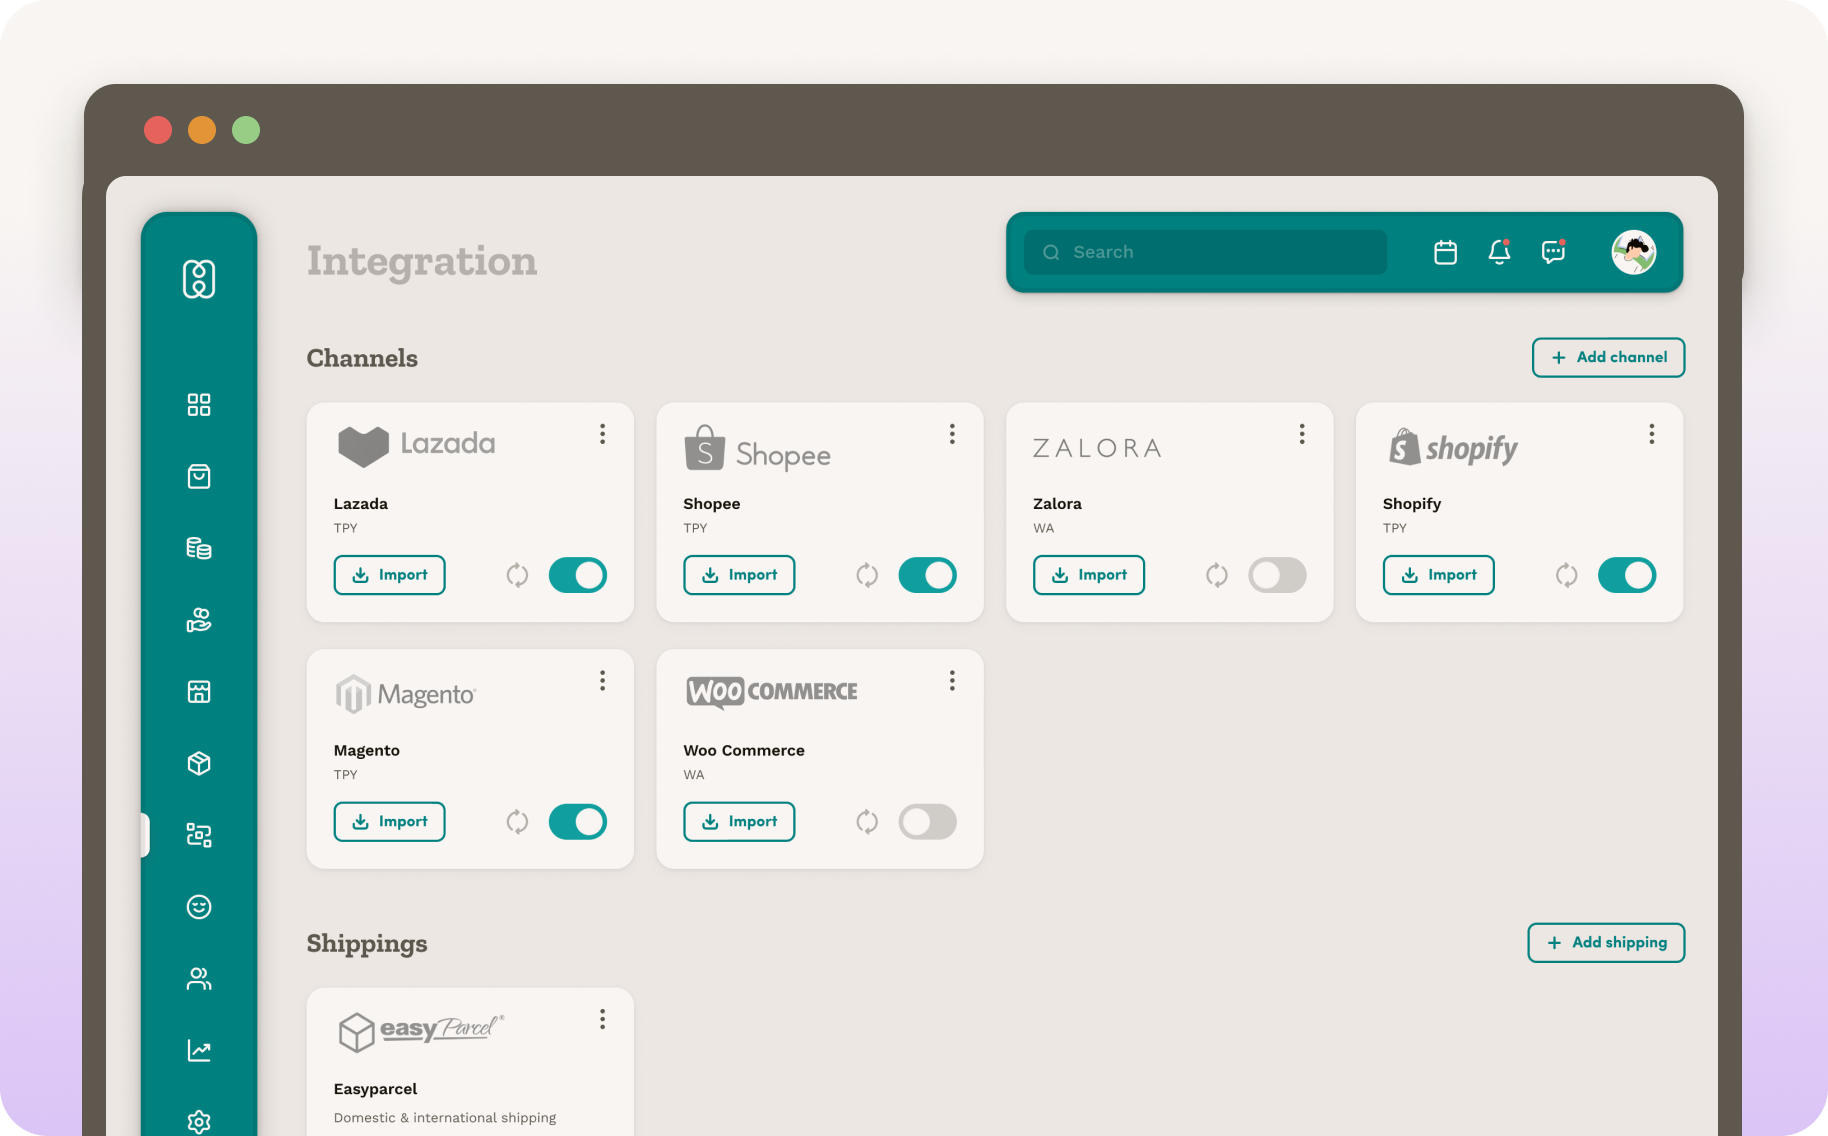Enable the Zalora sync toggle
This screenshot has height=1136, width=1828.
point(1277,575)
